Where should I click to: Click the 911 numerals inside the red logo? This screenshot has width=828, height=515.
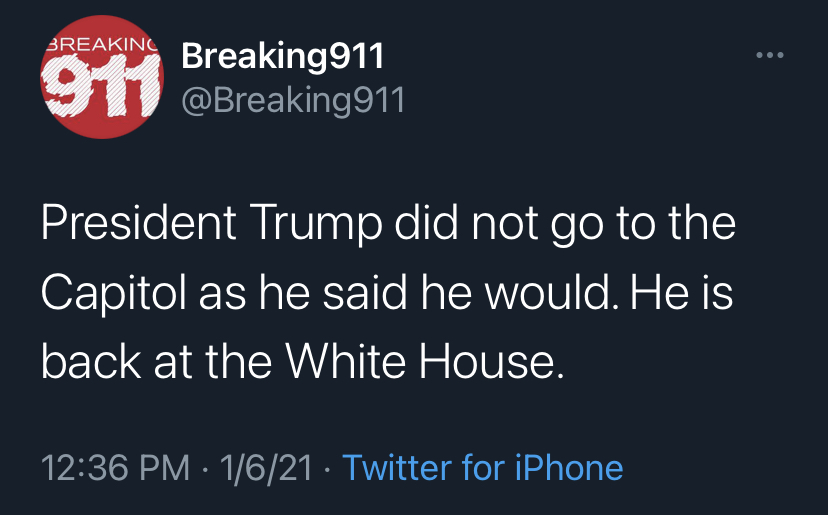coord(101,86)
